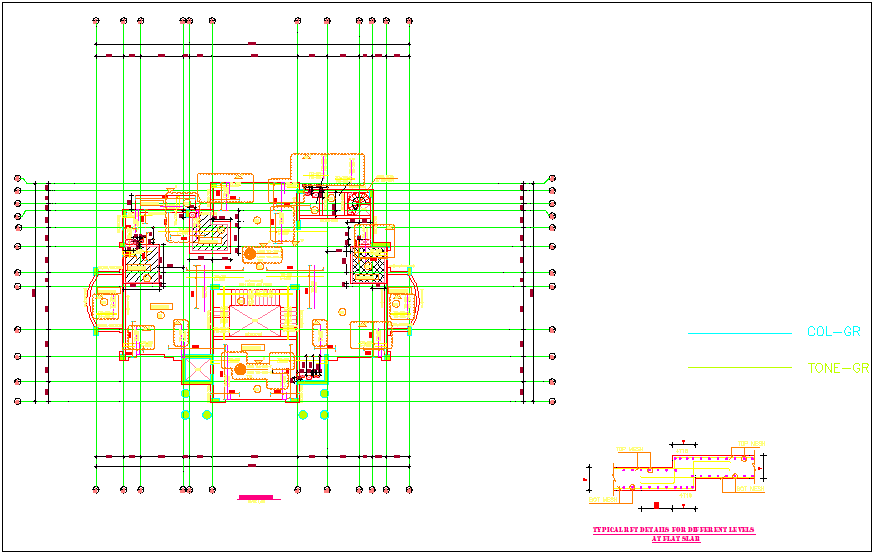Click the COL-GR legend label

(834, 332)
